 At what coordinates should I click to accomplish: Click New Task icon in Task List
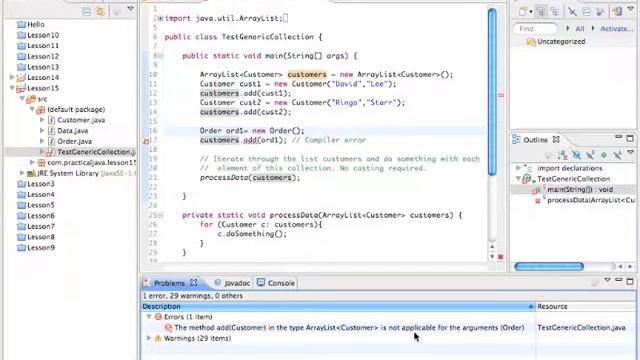pyautogui.click(x=523, y=12)
